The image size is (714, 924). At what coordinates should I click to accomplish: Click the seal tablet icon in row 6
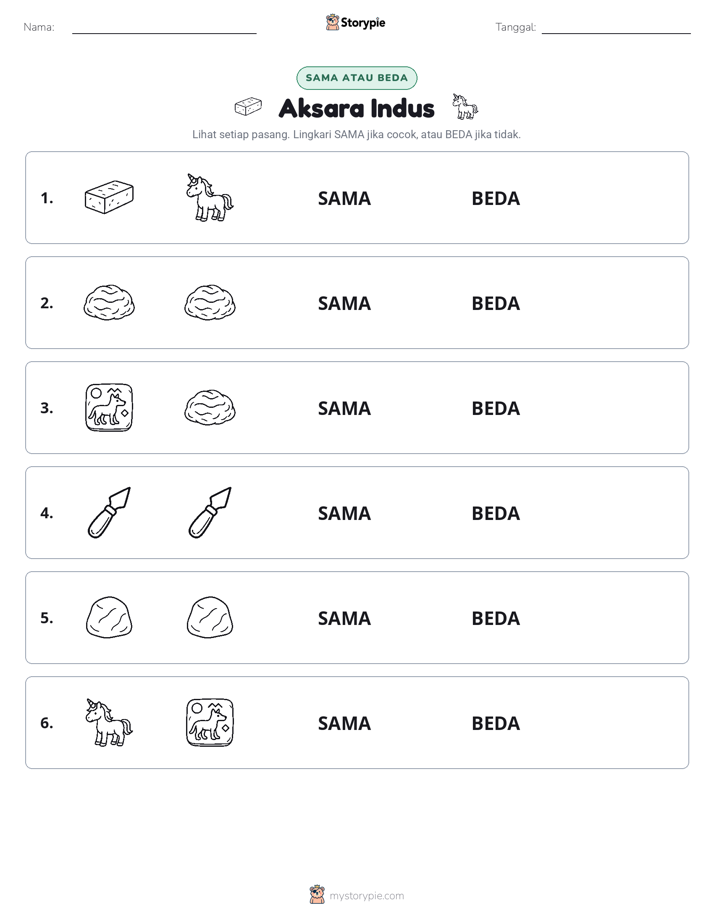(x=210, y=722)
